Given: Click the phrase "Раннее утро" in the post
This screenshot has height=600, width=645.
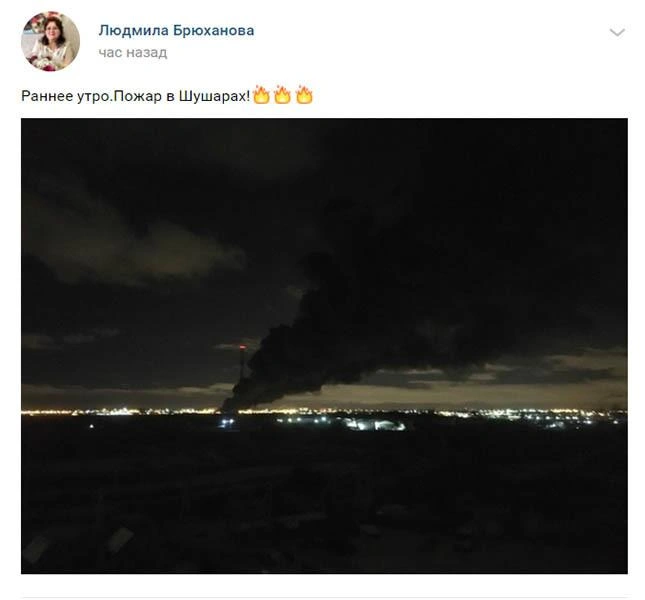Looking at the screenshot, I should [x=66, y=96].
